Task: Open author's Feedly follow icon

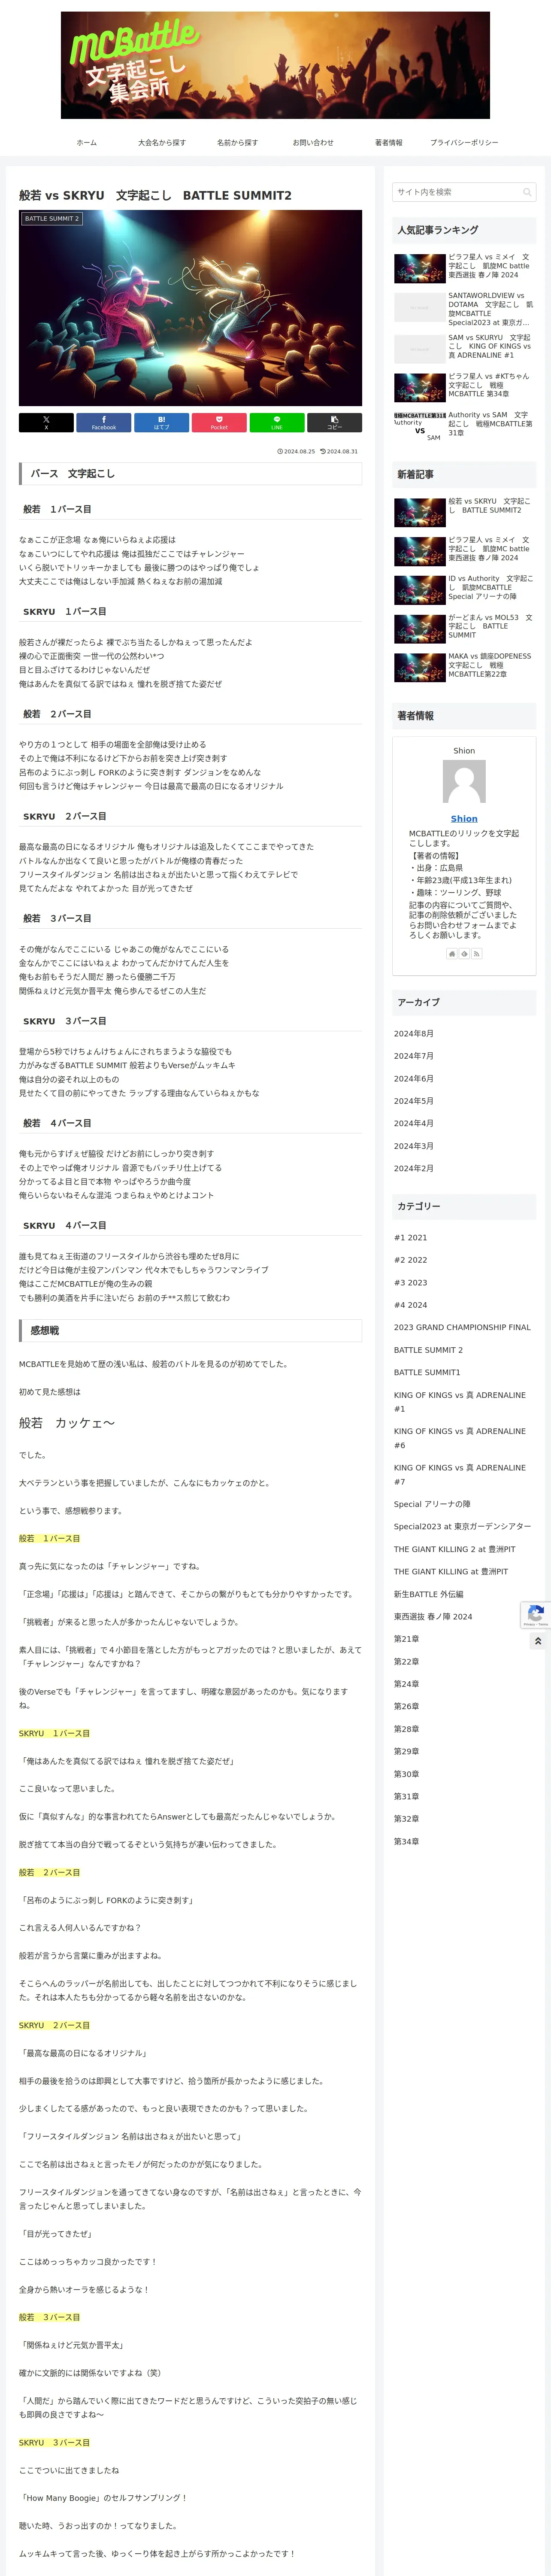Action: point(464,954)
